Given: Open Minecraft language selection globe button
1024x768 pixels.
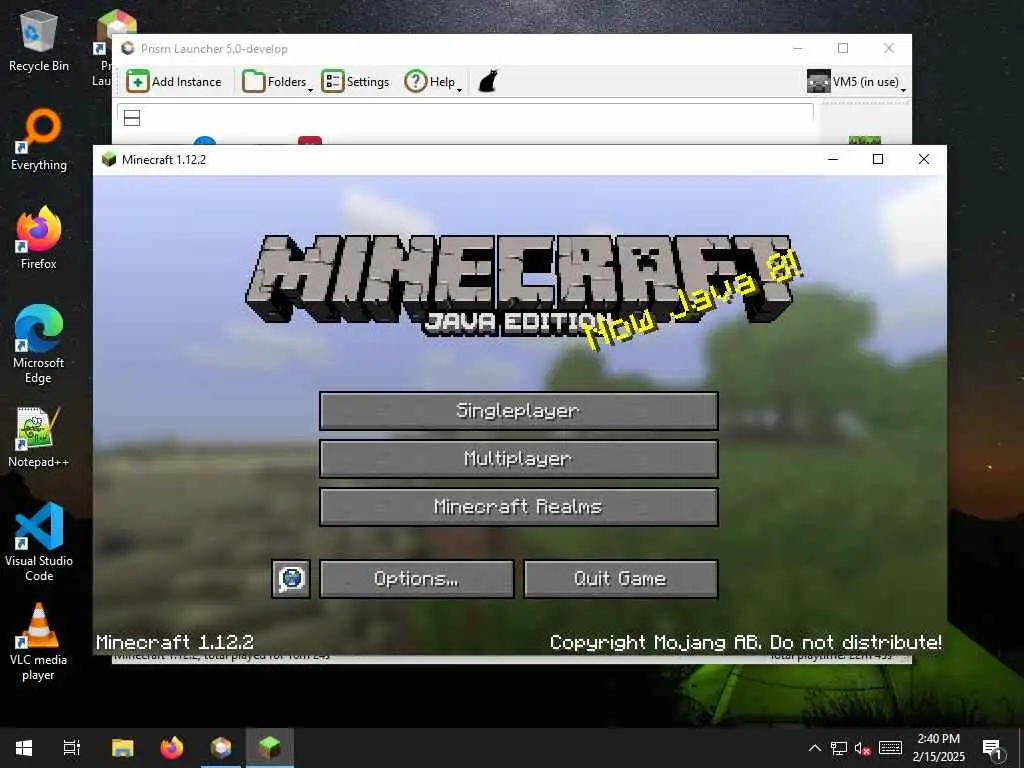Looking at the screenshot, I should 291,579.
